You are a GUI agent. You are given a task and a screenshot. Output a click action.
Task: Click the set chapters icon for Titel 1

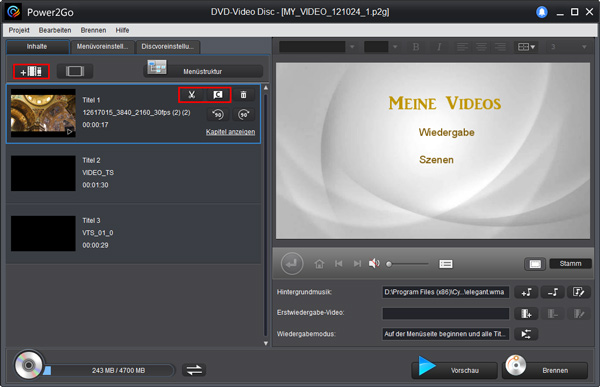point(218,95)
